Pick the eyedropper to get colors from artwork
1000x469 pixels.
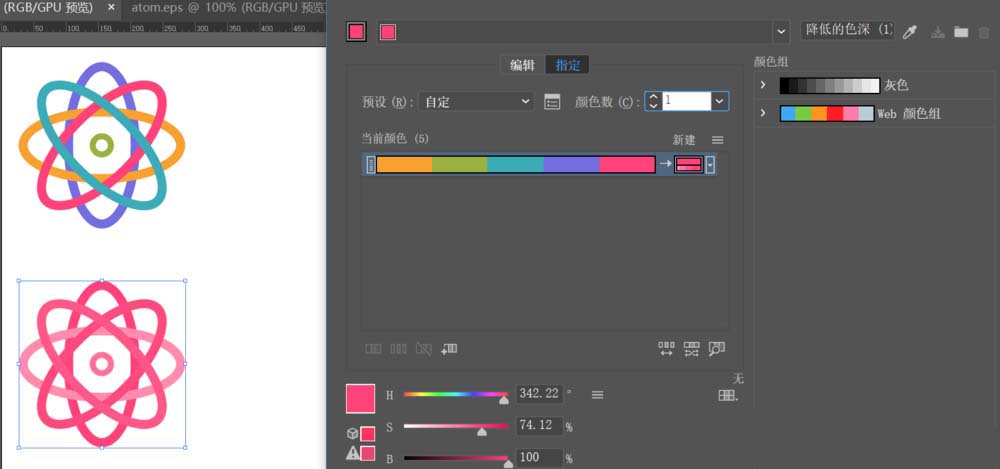[x=909, y=32]
